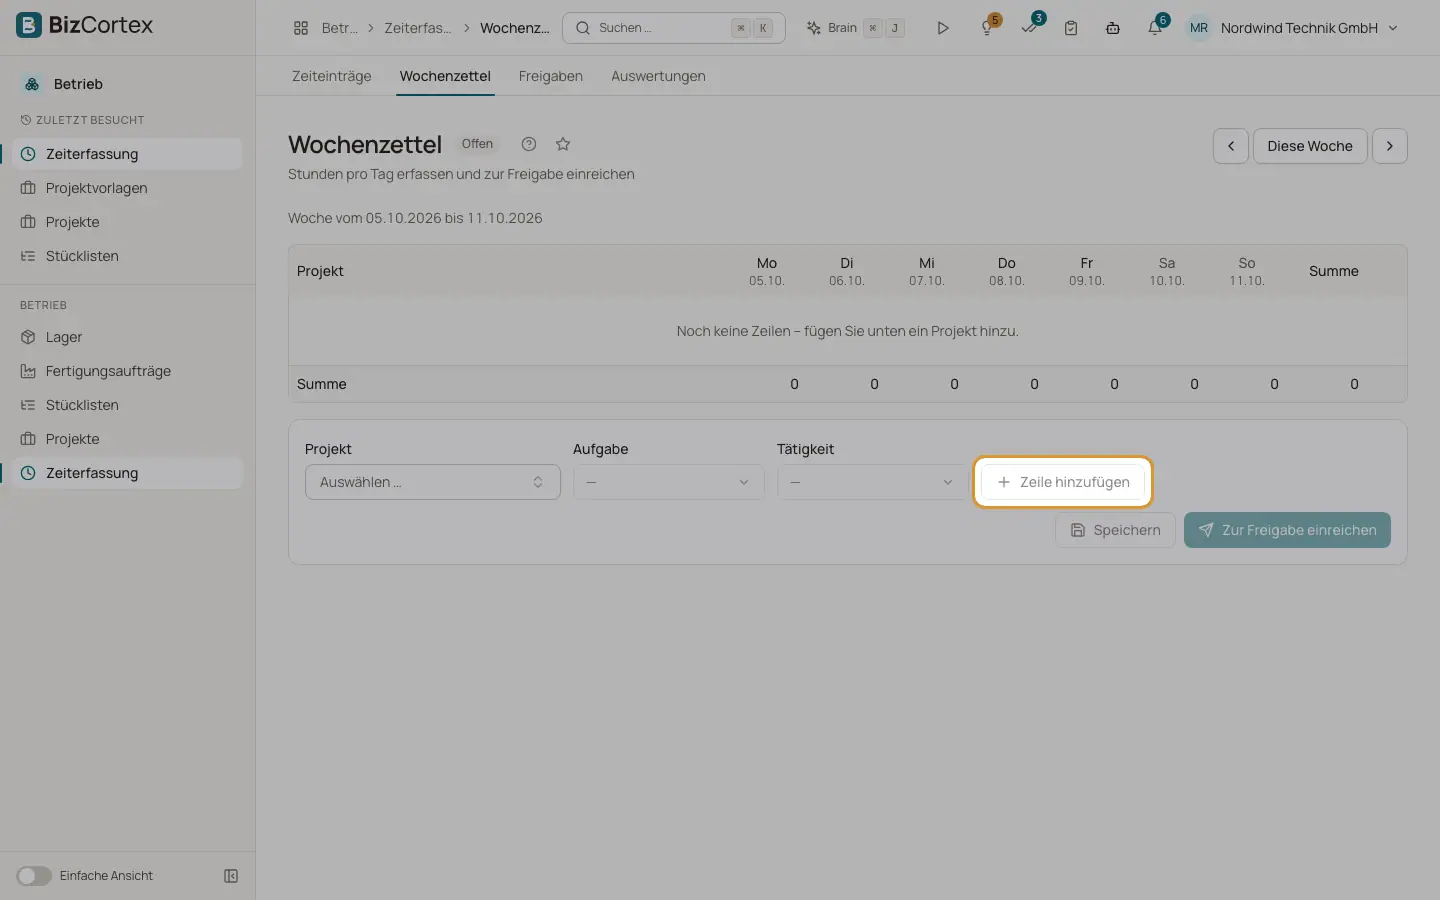Image resolution: width=1440 pixels, height=900 pixels.
Task: Open the lightbulb tips icon with badge 5
Action: [x=988, y=27]
